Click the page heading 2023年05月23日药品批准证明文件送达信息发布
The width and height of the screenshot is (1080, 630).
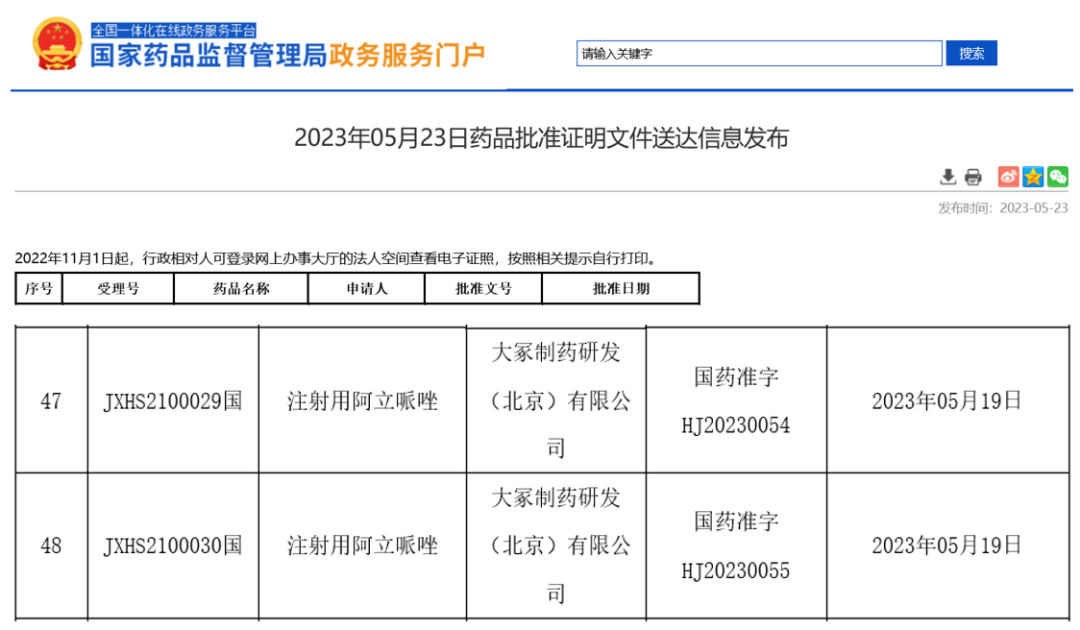541,138
